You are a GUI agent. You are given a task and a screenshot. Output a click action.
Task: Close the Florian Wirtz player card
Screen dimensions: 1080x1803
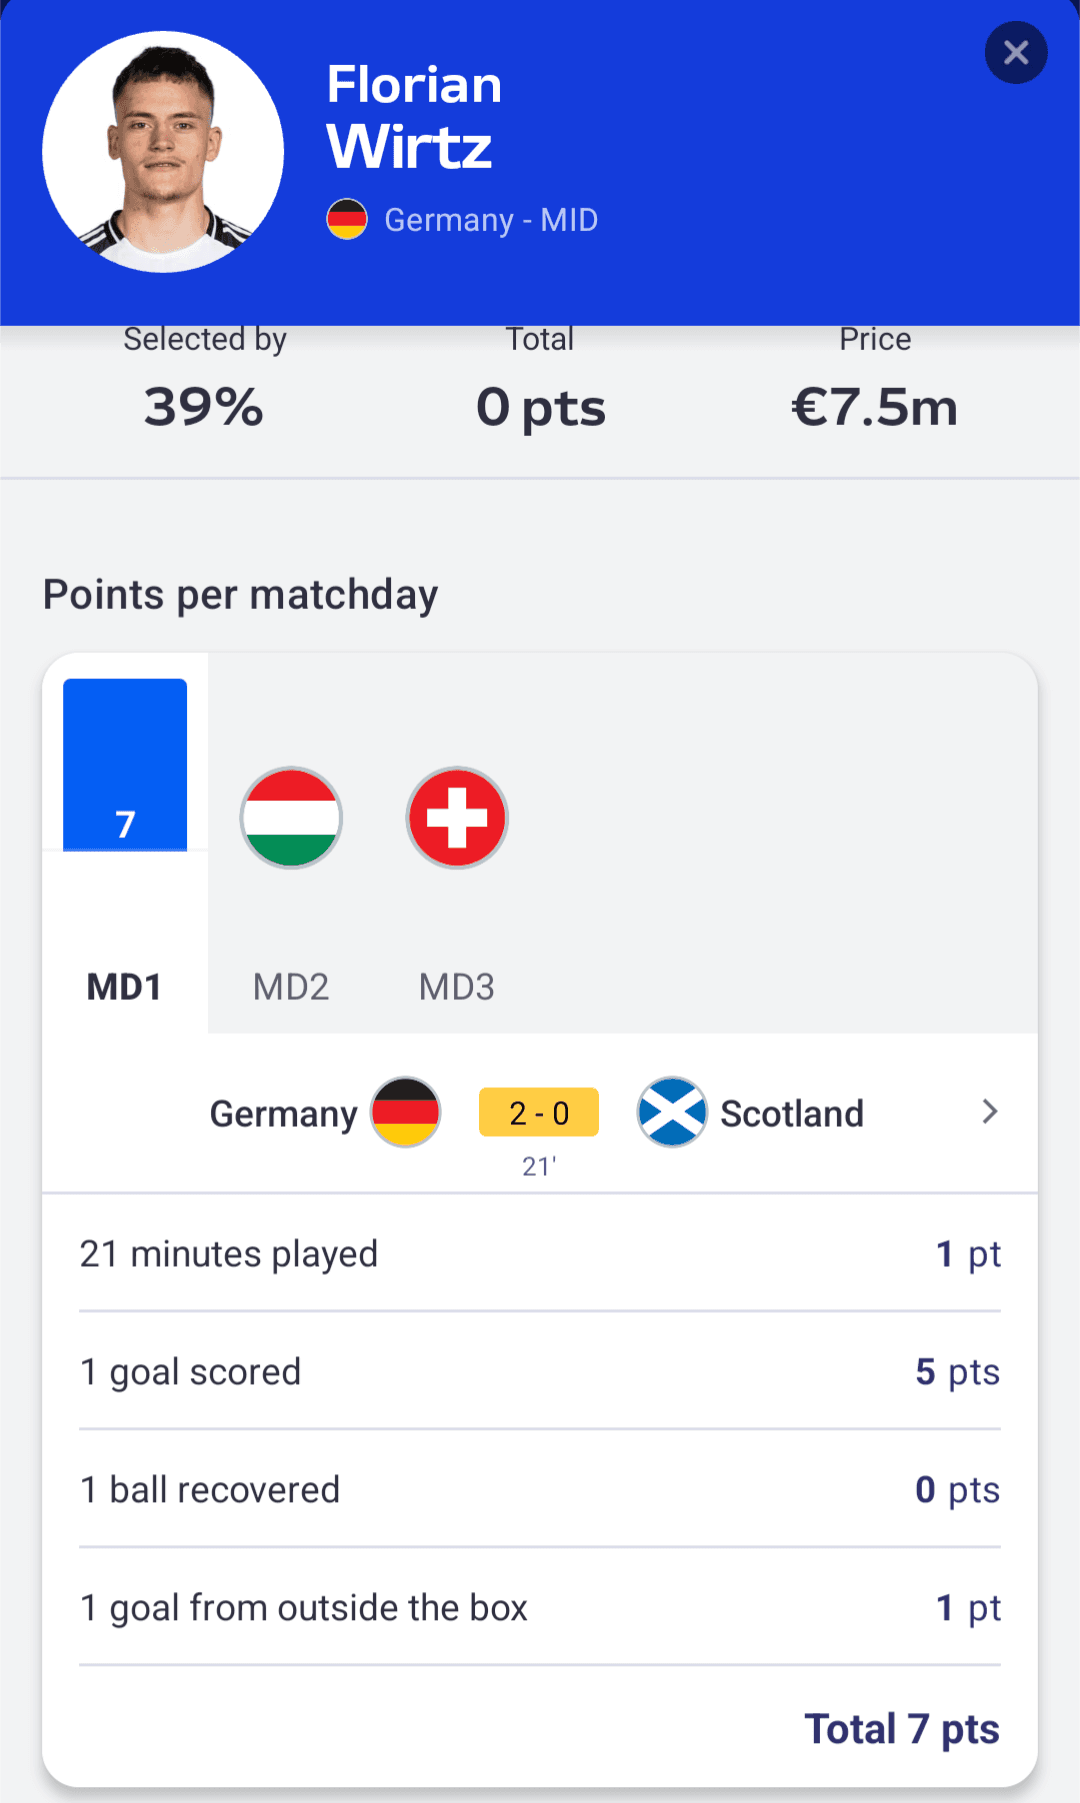[x=1015, y=53]
